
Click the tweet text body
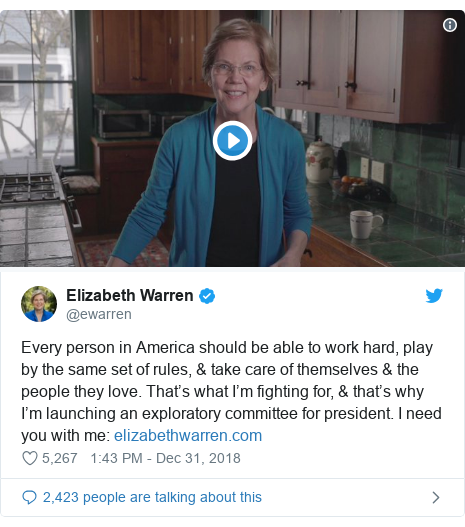point(231,391)
